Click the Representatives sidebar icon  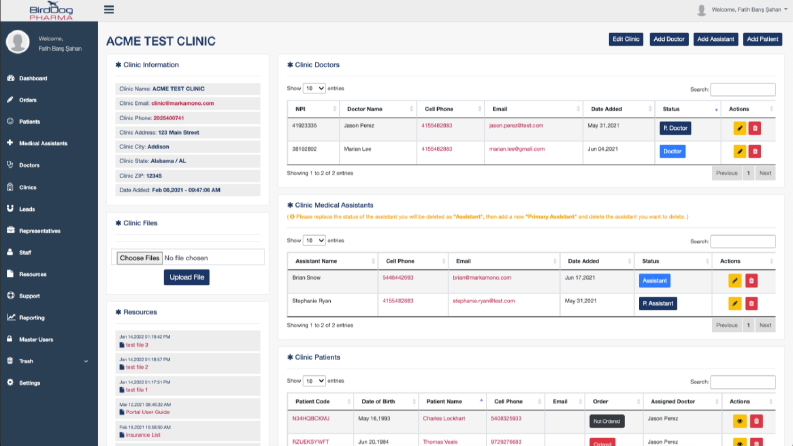coord(10,230)
